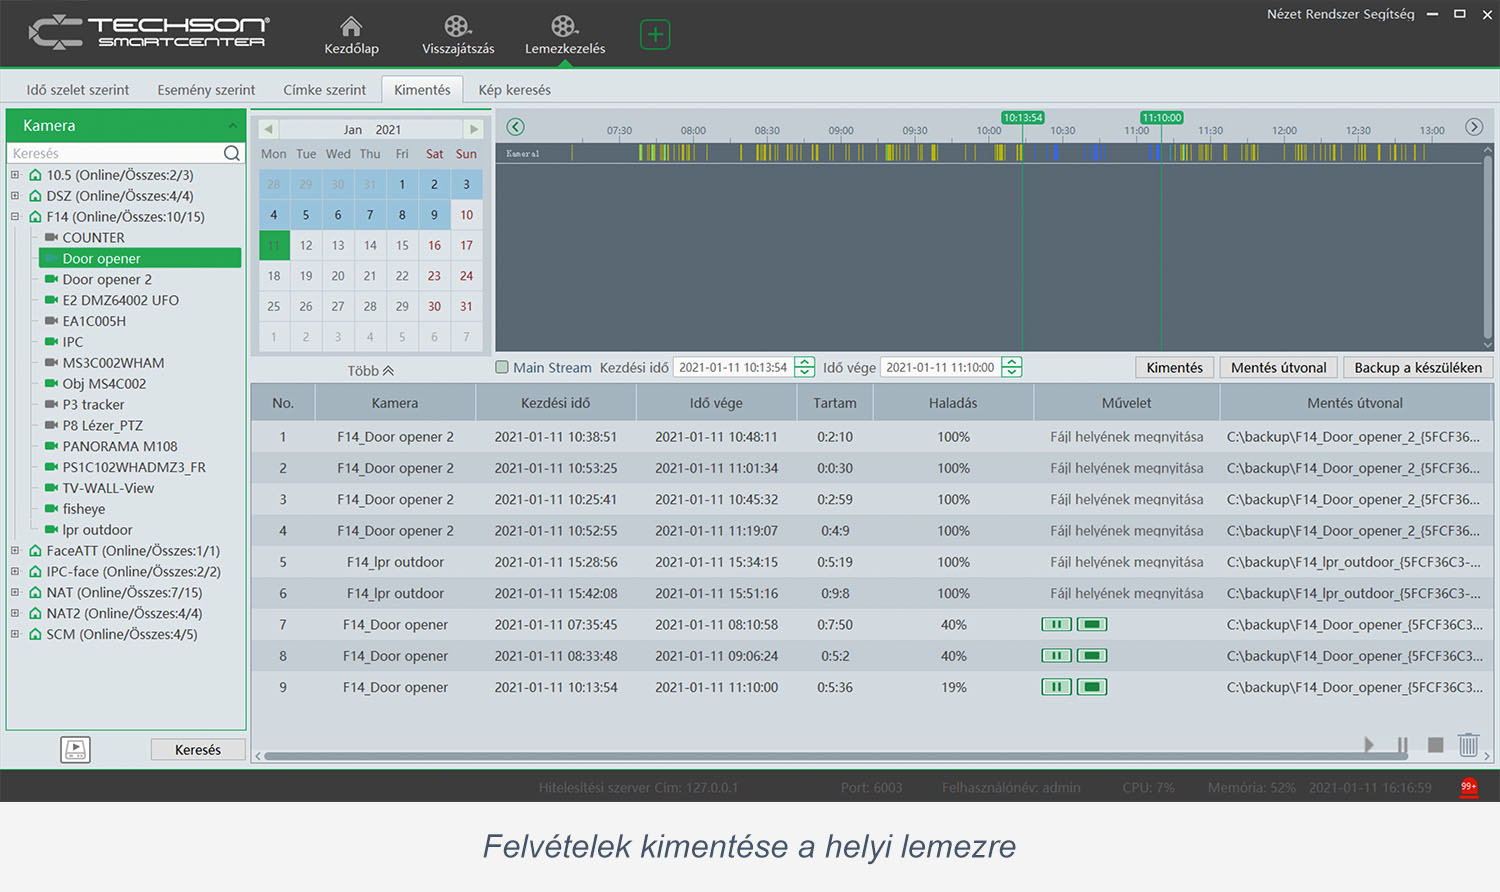The height and width of the screenshot is (892, 1500).
Task: Enable the Main Stream checkbox
Action: point(503,368)
